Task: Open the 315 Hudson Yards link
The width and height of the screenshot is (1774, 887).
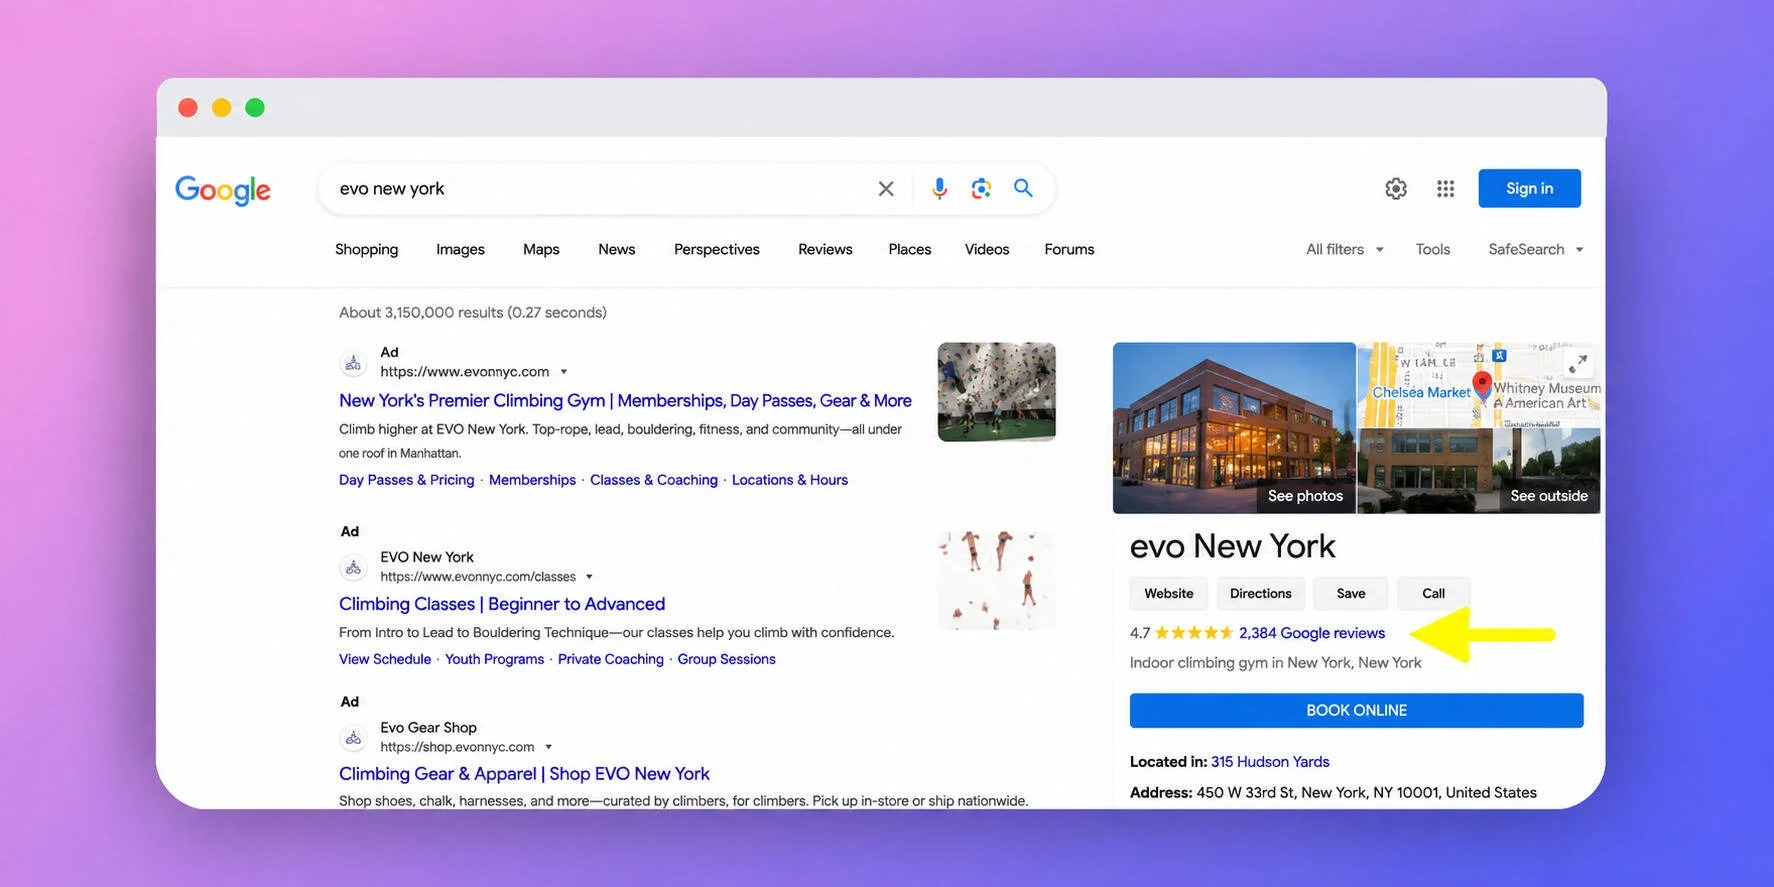Action: point(1270,762)
